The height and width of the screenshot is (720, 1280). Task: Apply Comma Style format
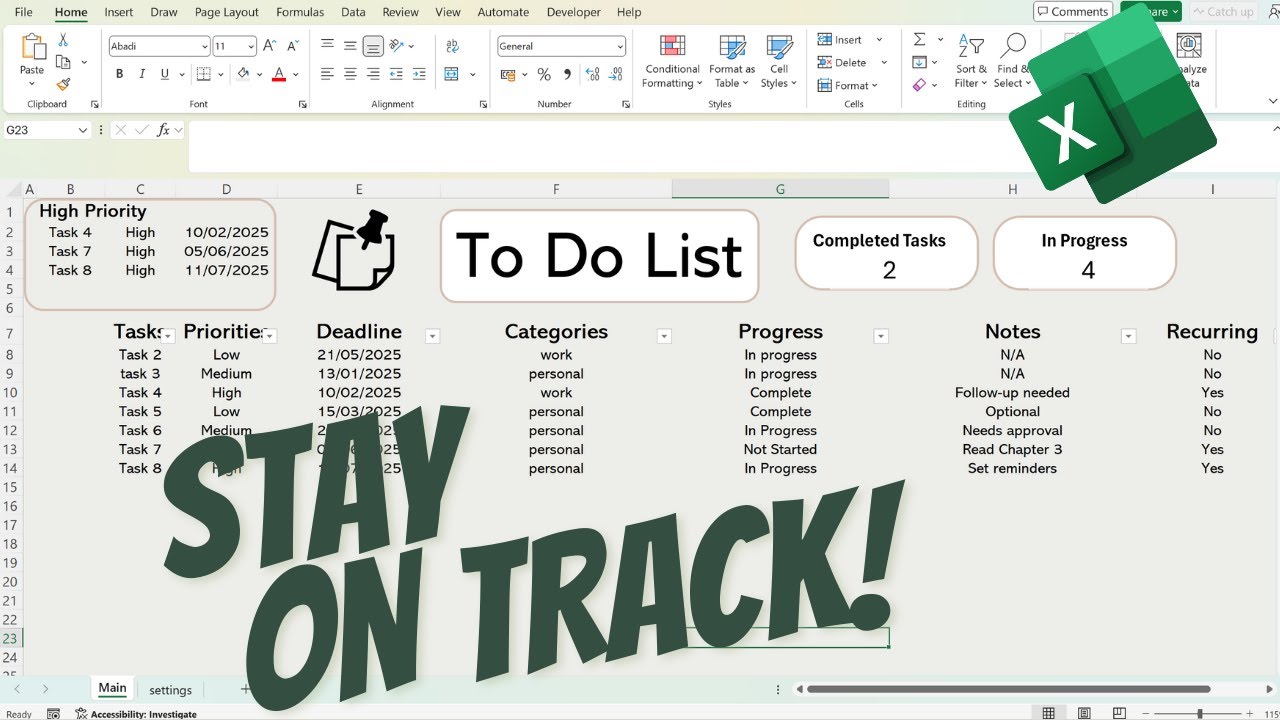pyautogui.click(x=567, y=74)
